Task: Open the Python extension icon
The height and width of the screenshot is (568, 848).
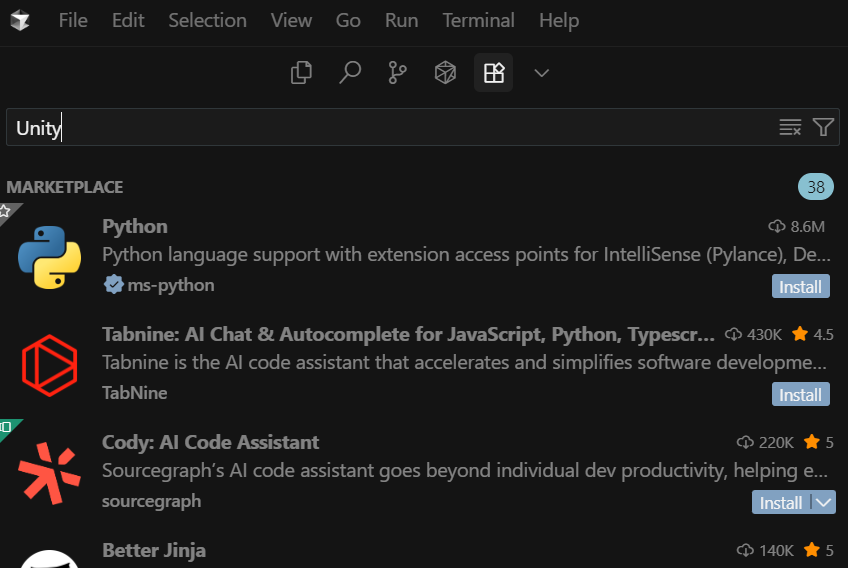Action: point(49,257)
